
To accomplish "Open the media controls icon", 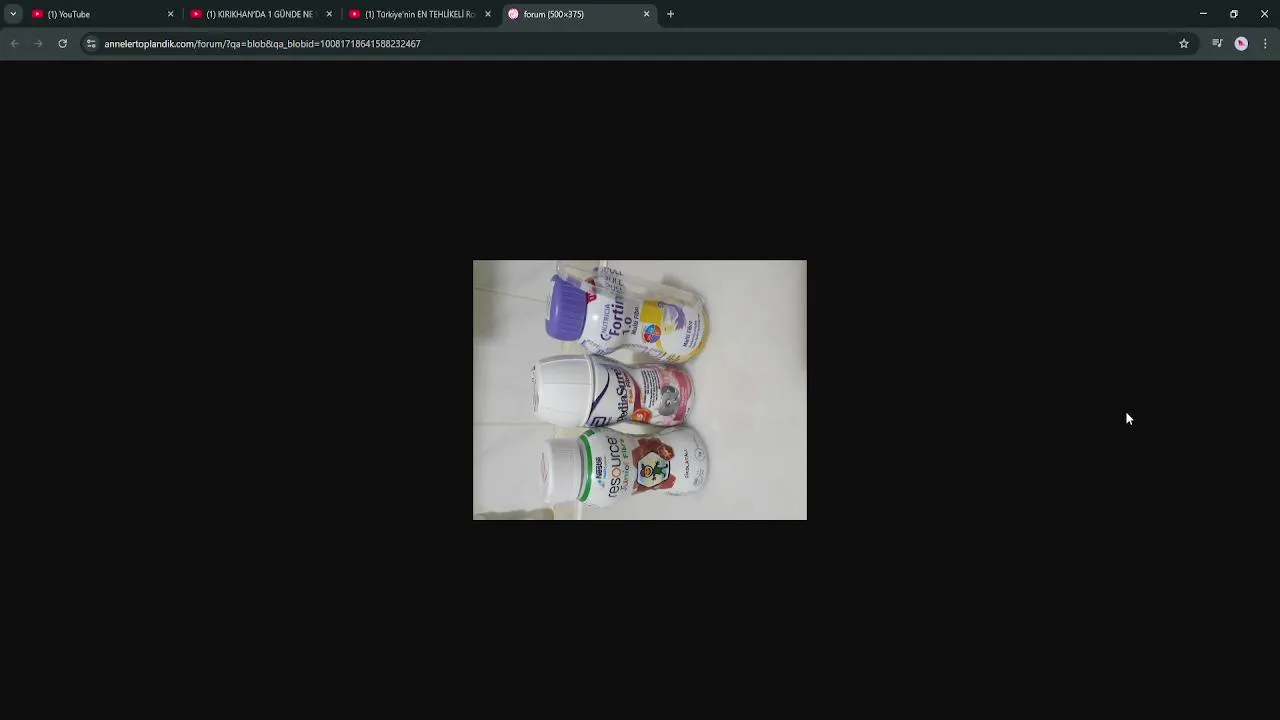I will pos(1217,44).
